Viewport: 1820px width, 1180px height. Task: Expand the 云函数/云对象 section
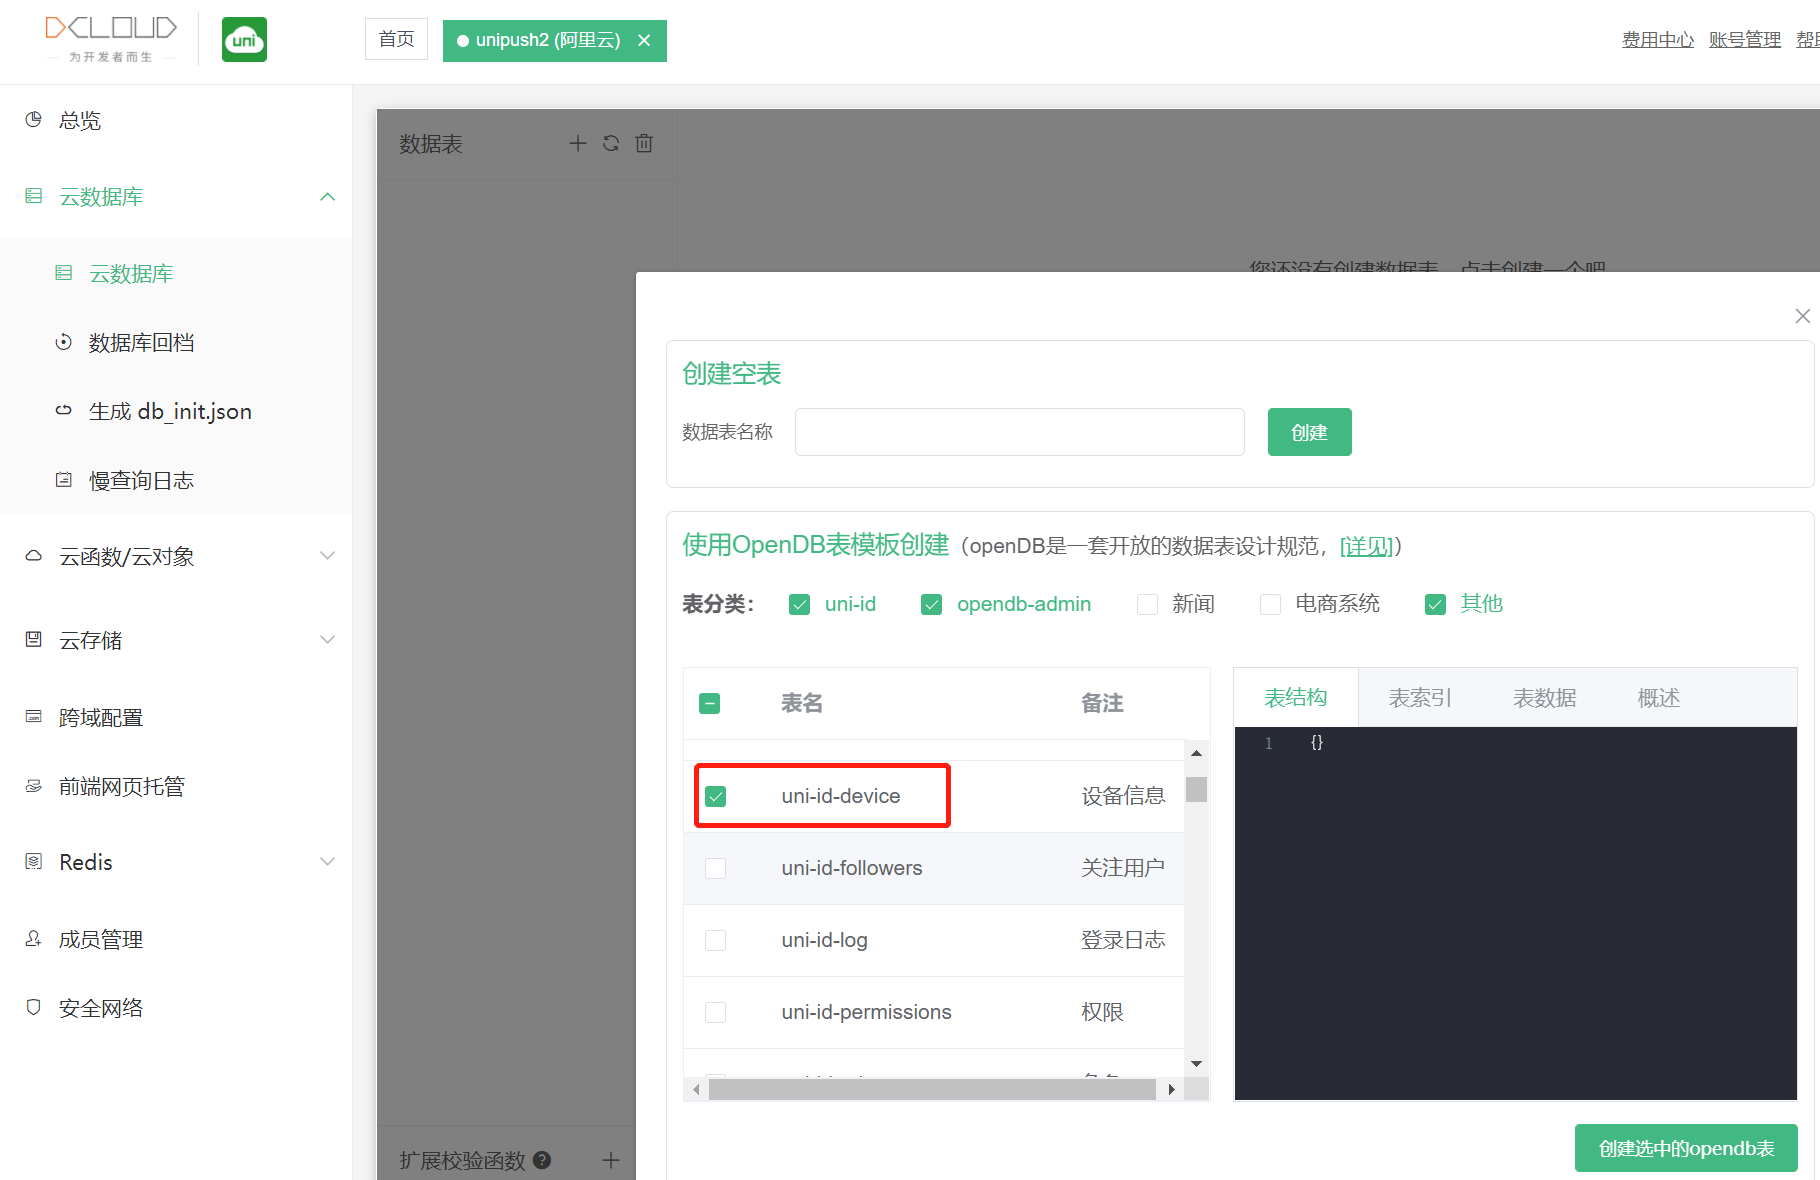(327, 556)
